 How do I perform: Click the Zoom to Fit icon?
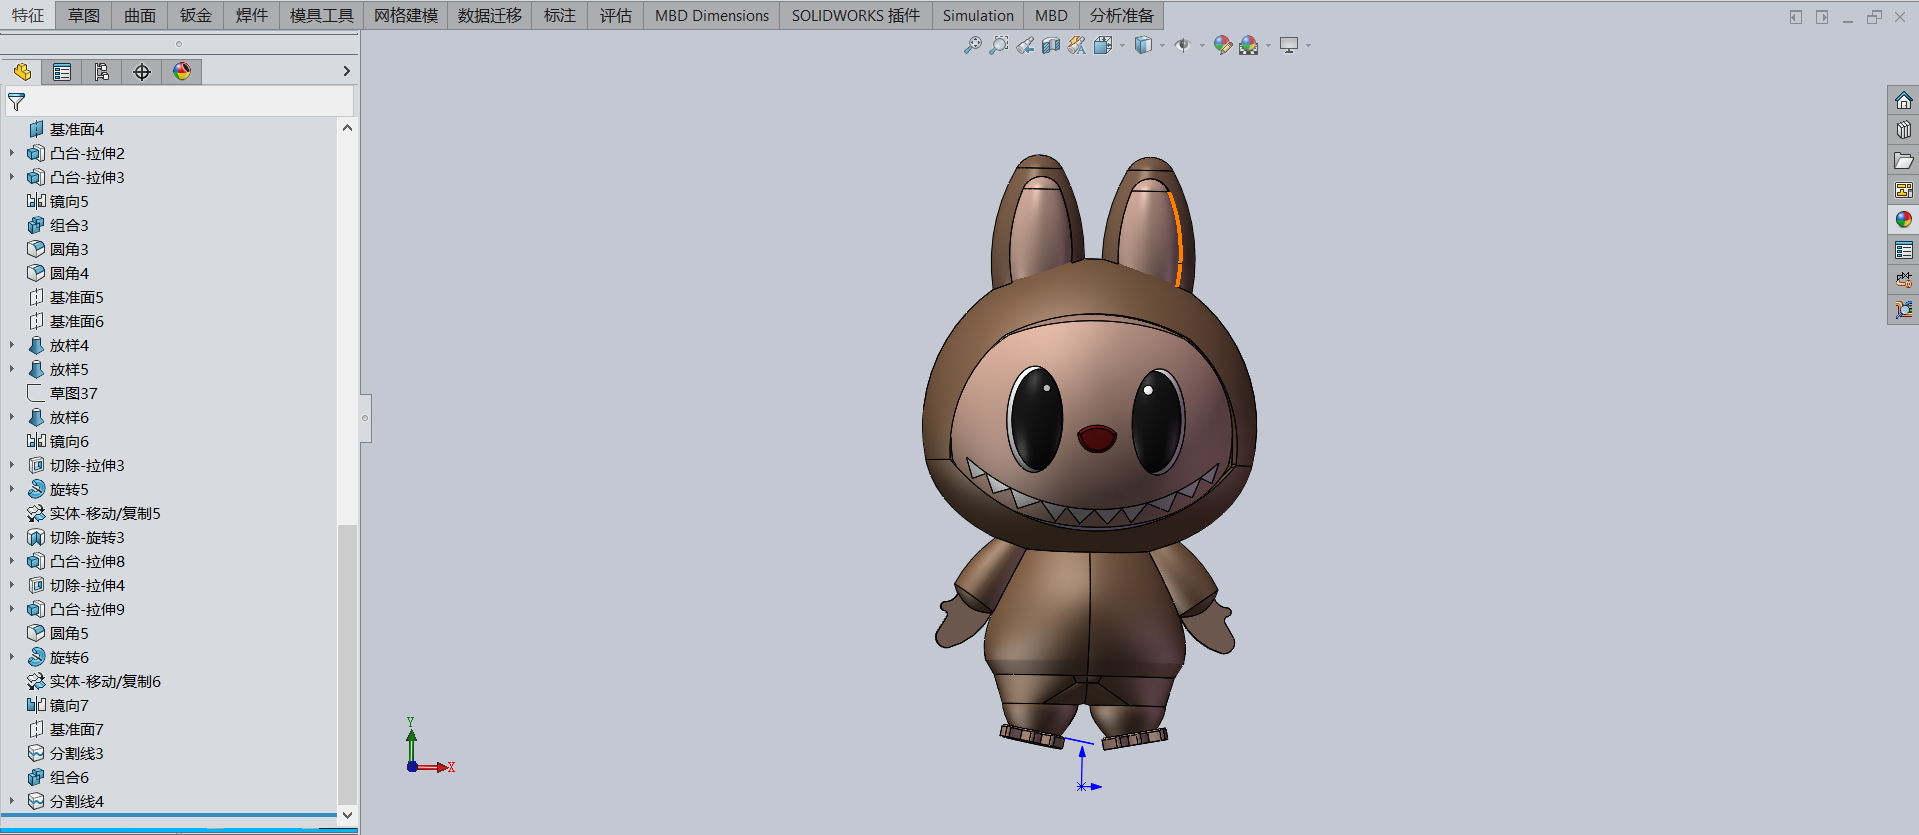click(x=972, y=45)
